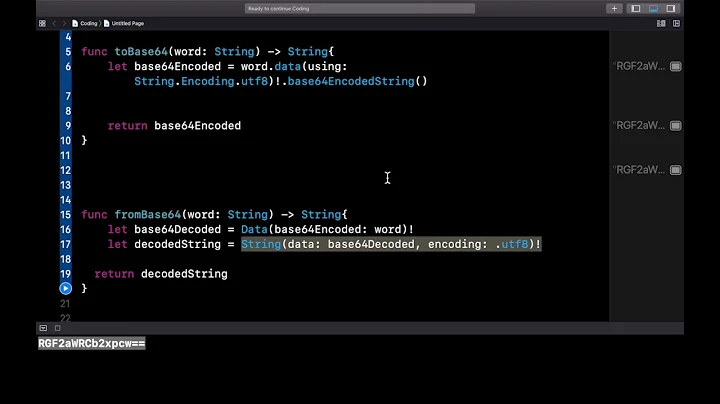Adjust editor options icon in jump bar

(x=661, y=23)
